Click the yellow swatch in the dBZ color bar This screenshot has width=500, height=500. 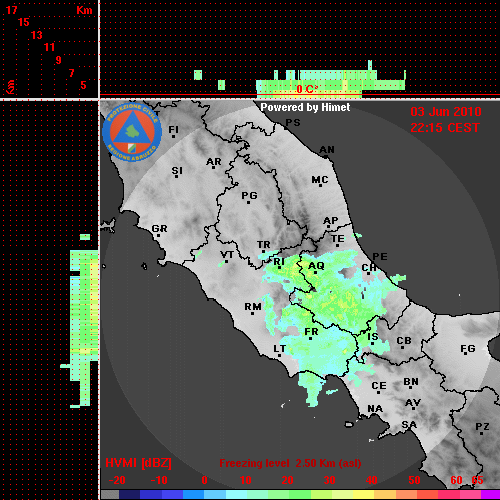(x=364, y=494)
